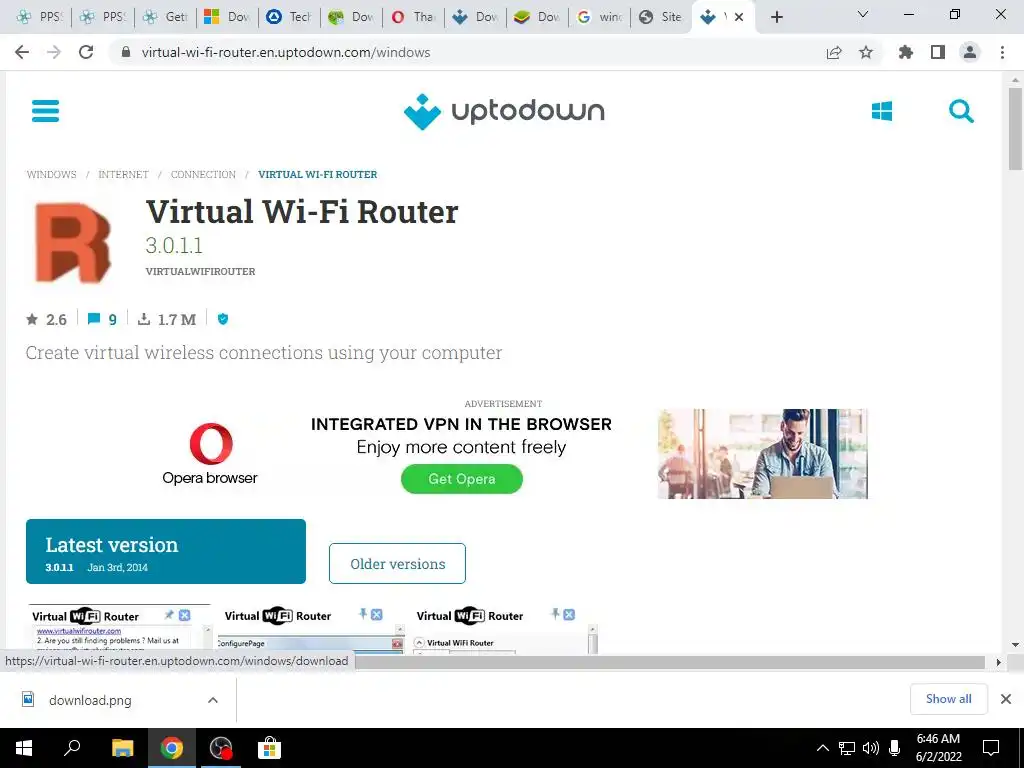1024x768 pixels.
Task: Open the 9 comments link
Action: (102, 319)
